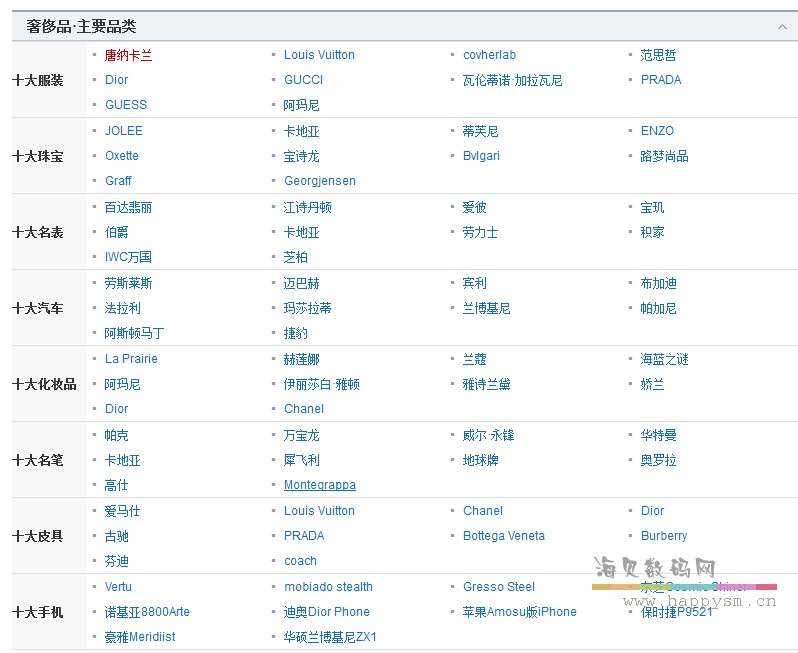Open the 兰博基尼 link
This screenshot has width=798, height=653.
click(487, 308)
